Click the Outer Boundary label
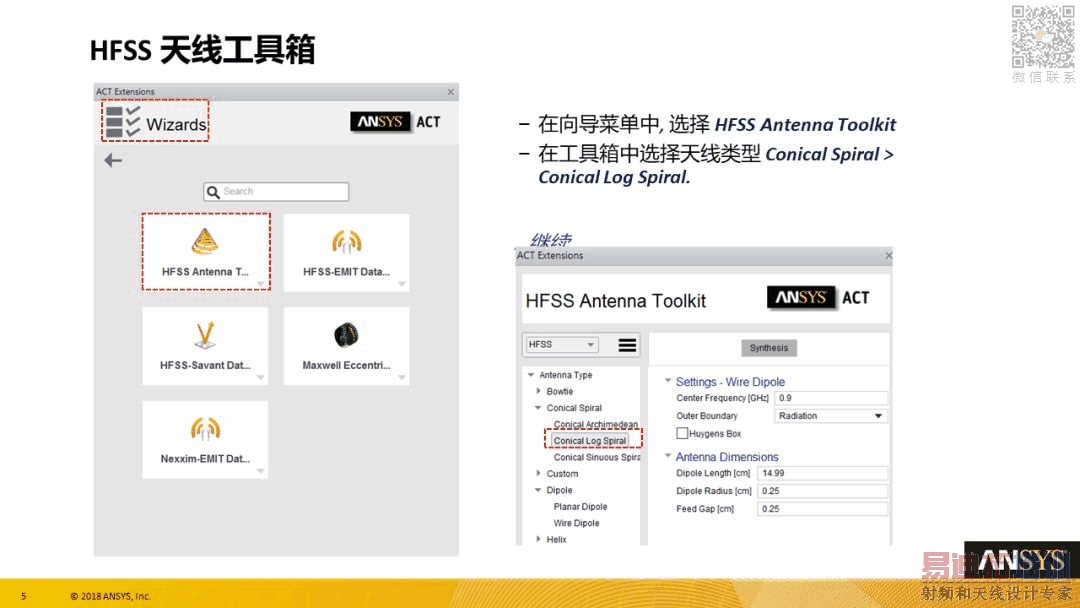This screenshot has width=1080, height=608. tap(707, 416)
